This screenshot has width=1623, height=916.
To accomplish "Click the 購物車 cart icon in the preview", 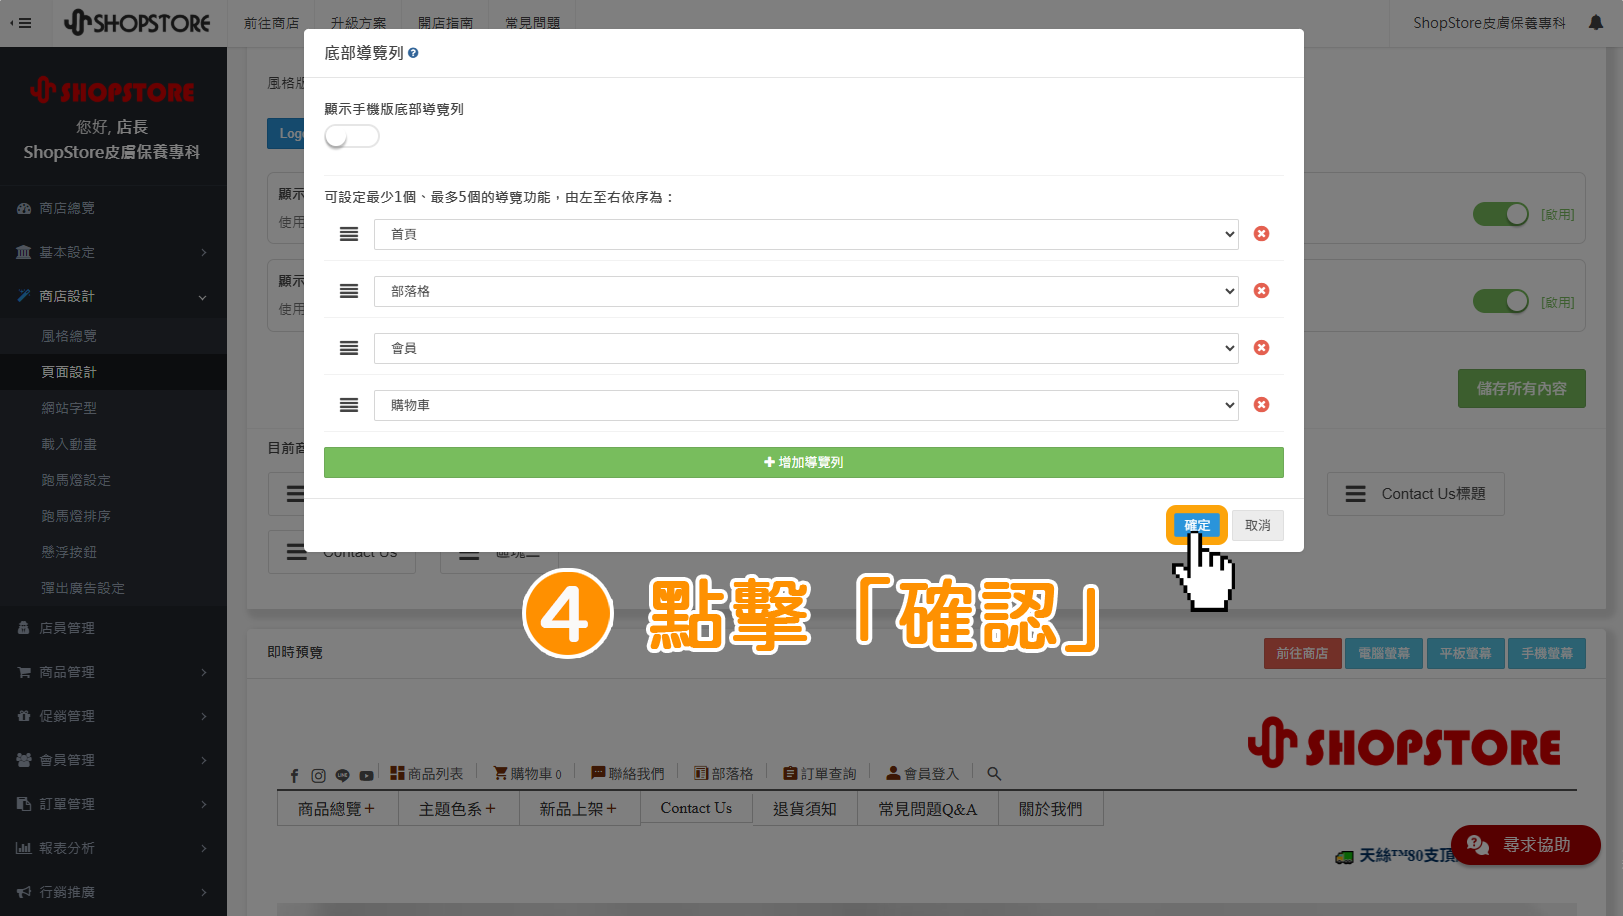I will pyautogui.click(x=500, y=773).
